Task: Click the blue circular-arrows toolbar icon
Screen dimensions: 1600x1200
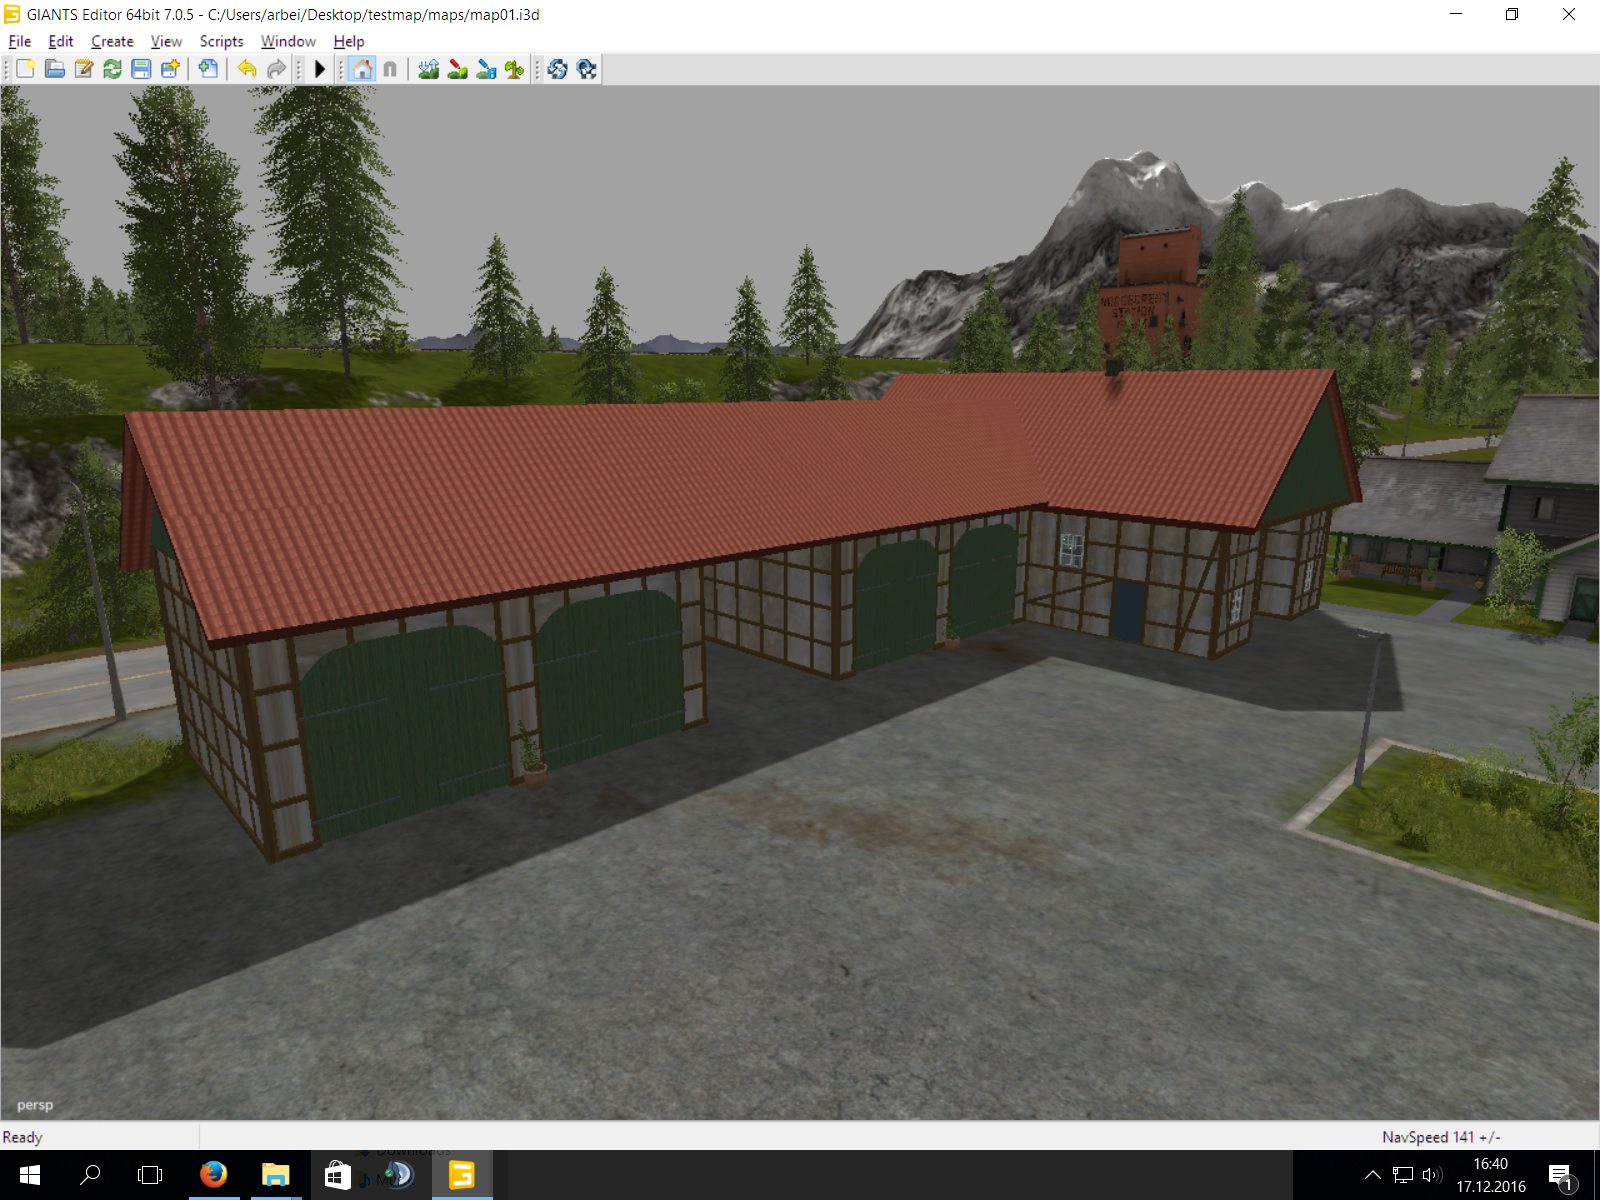Action: point(558,69)
